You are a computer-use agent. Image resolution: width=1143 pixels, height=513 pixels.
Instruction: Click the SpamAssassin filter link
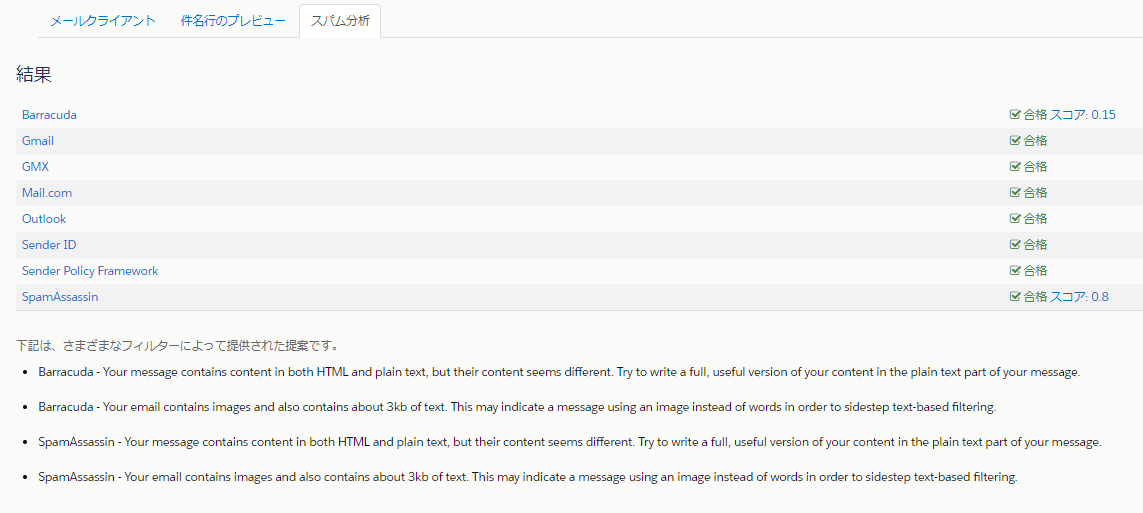(60, 297)
